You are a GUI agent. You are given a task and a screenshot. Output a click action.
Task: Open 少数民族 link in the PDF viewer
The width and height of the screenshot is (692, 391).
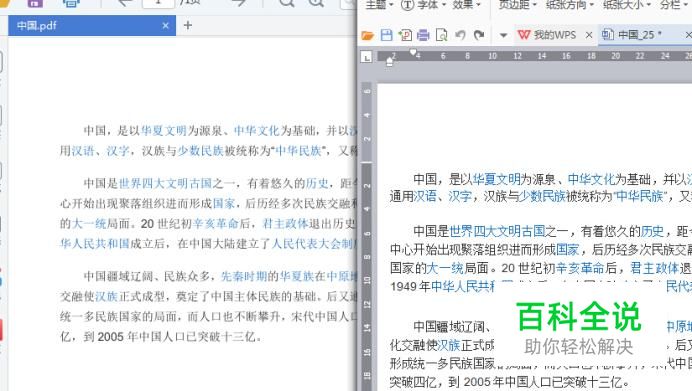[200, 151]
